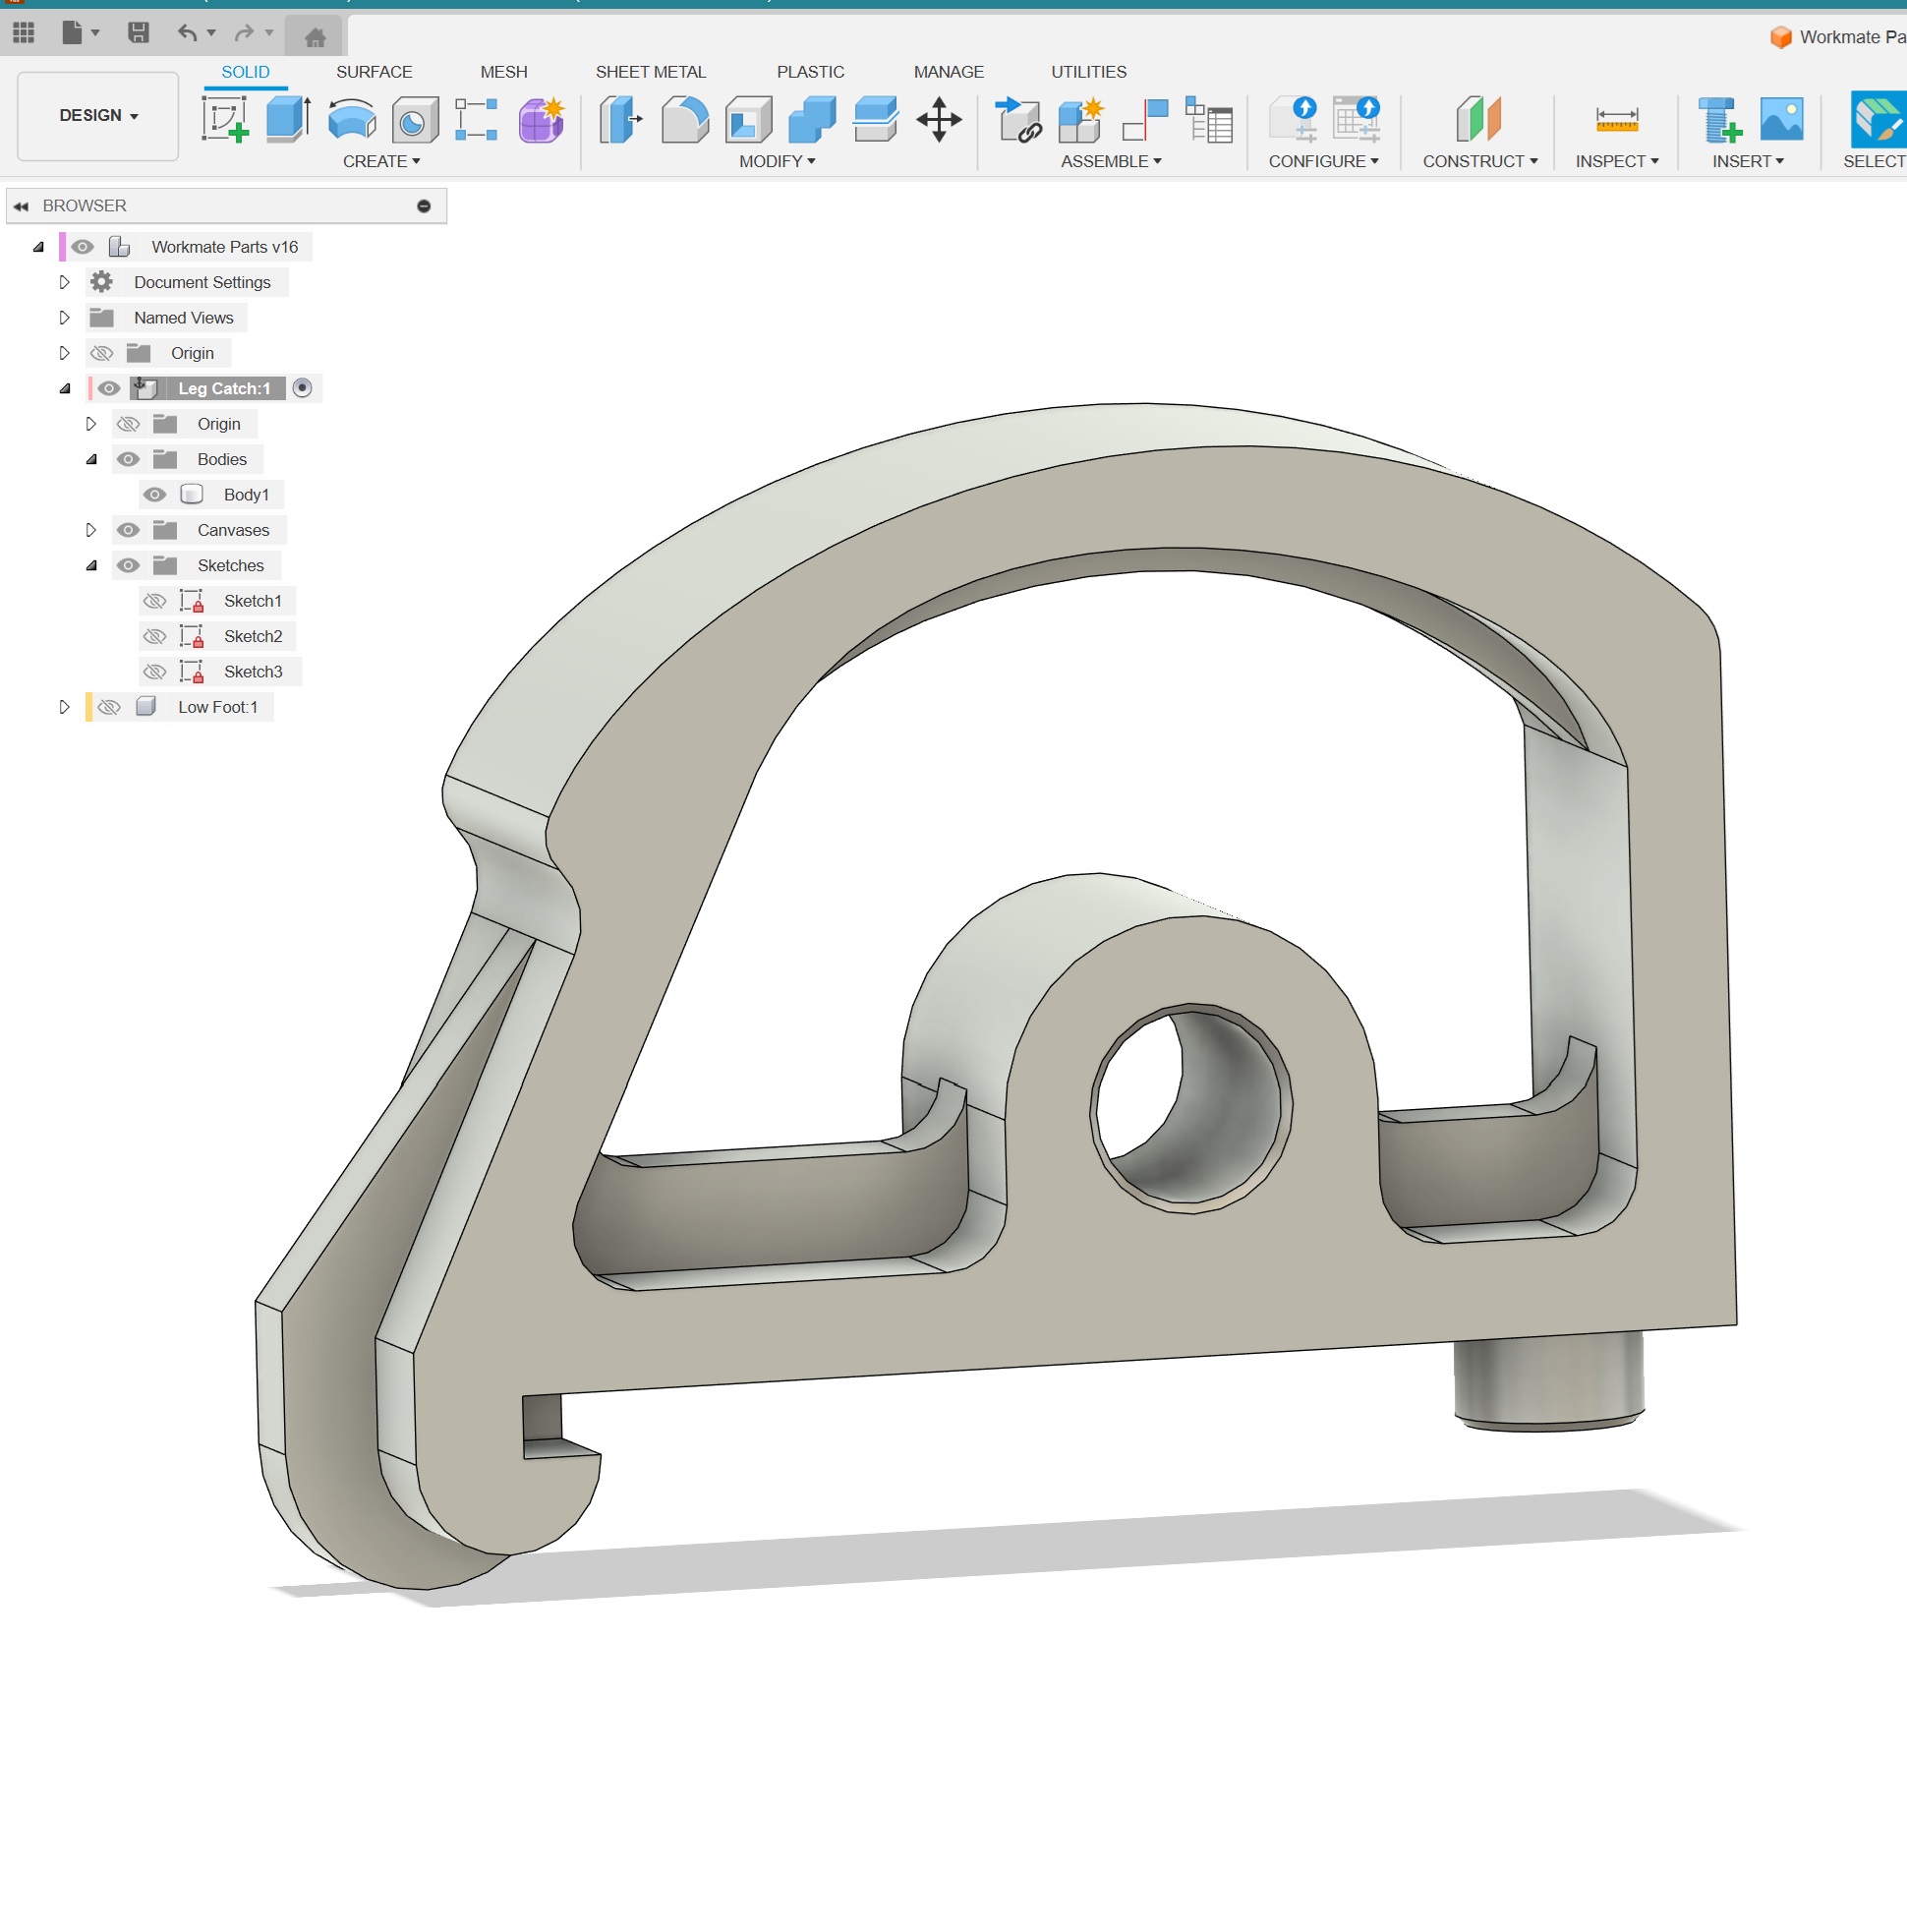Screen dimensions: 1907x1932
Task: Click the Insert Canvas image icon
Action: pos(1782,119)
